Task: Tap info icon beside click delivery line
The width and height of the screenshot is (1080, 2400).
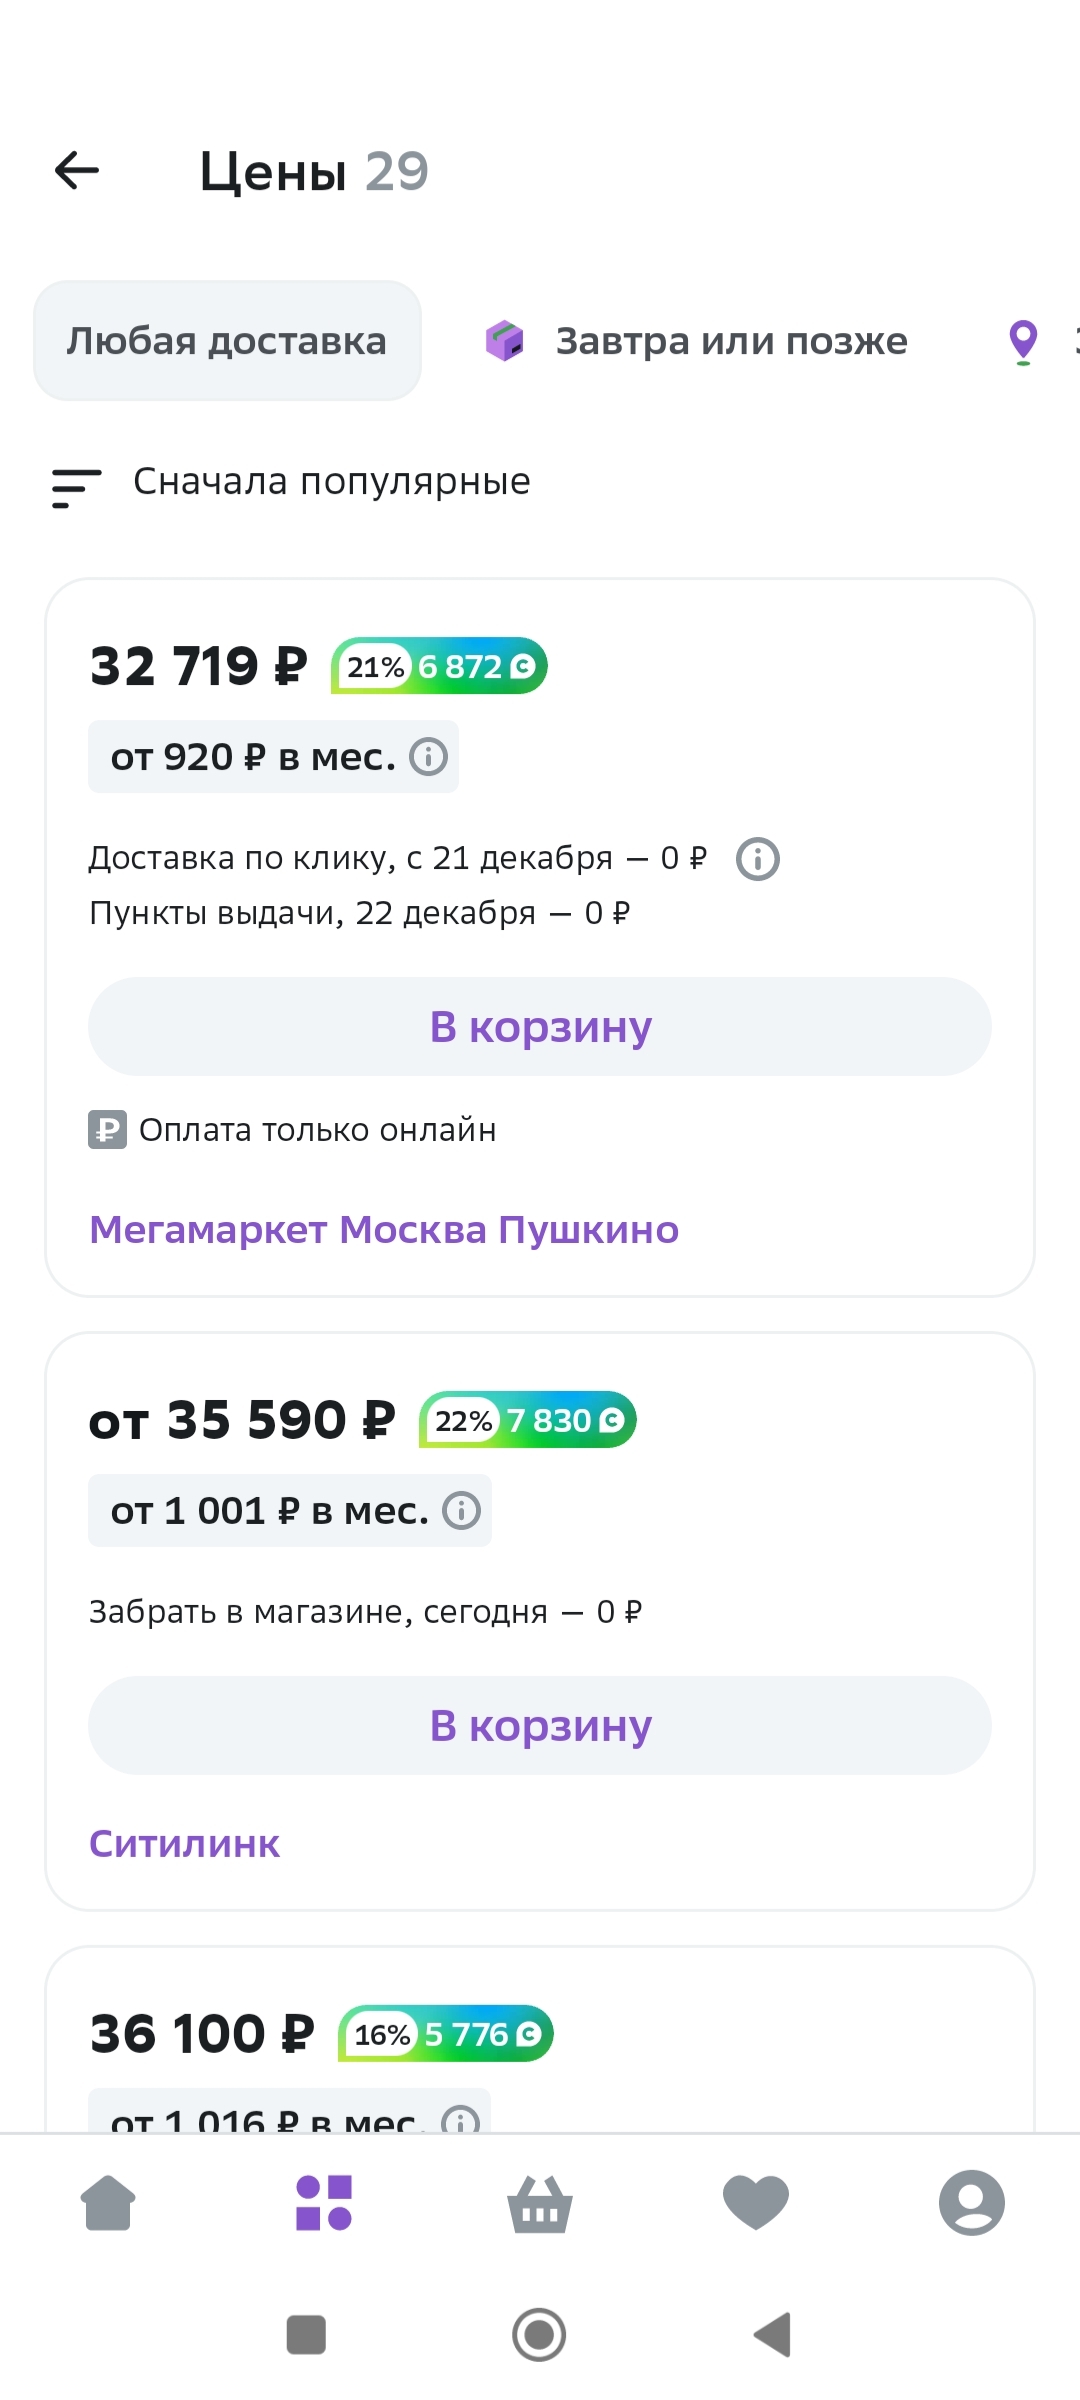Action: point(758,859)
